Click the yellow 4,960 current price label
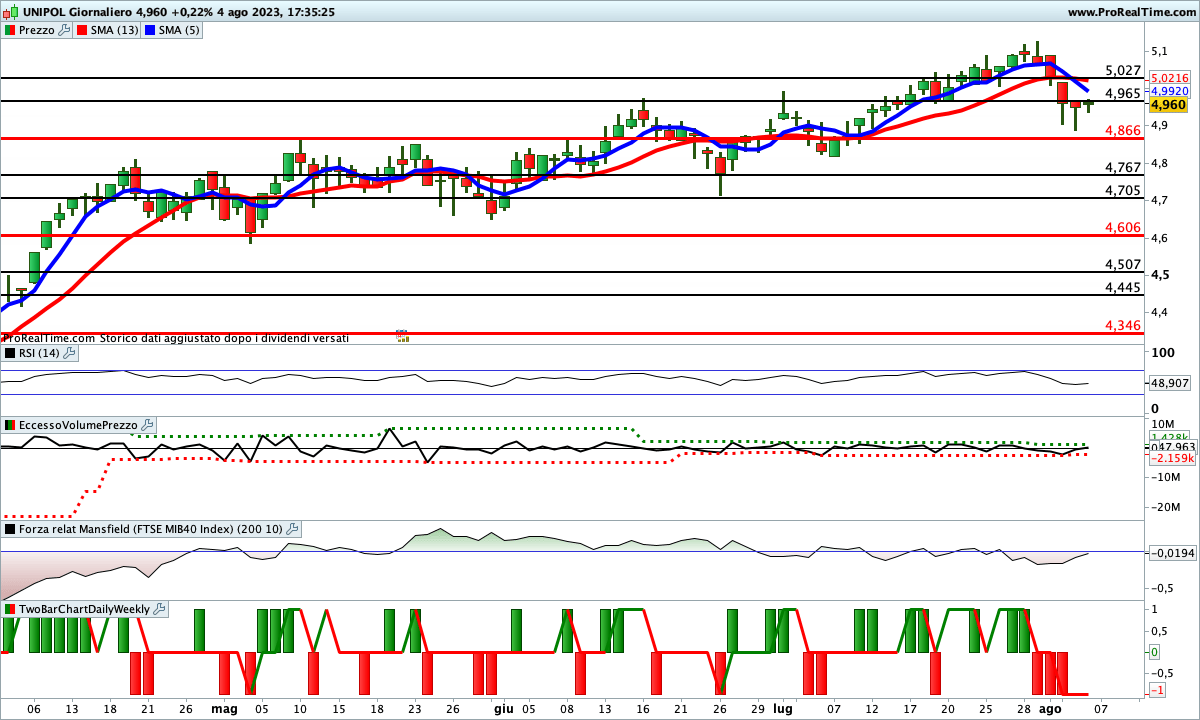The width and height of the screenshot is (1200, 720). (1168, 105)
